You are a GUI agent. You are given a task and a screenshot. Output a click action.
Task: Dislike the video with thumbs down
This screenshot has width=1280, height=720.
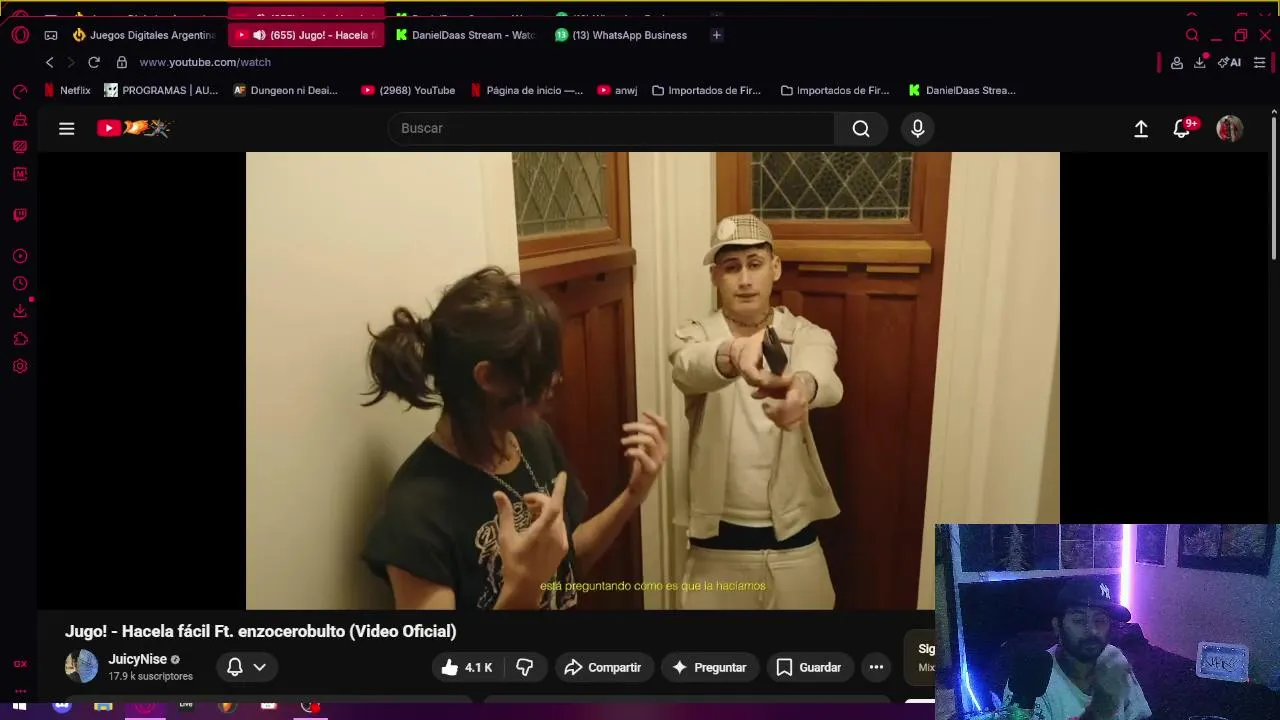pyautogui.click(x=525, y=667)
